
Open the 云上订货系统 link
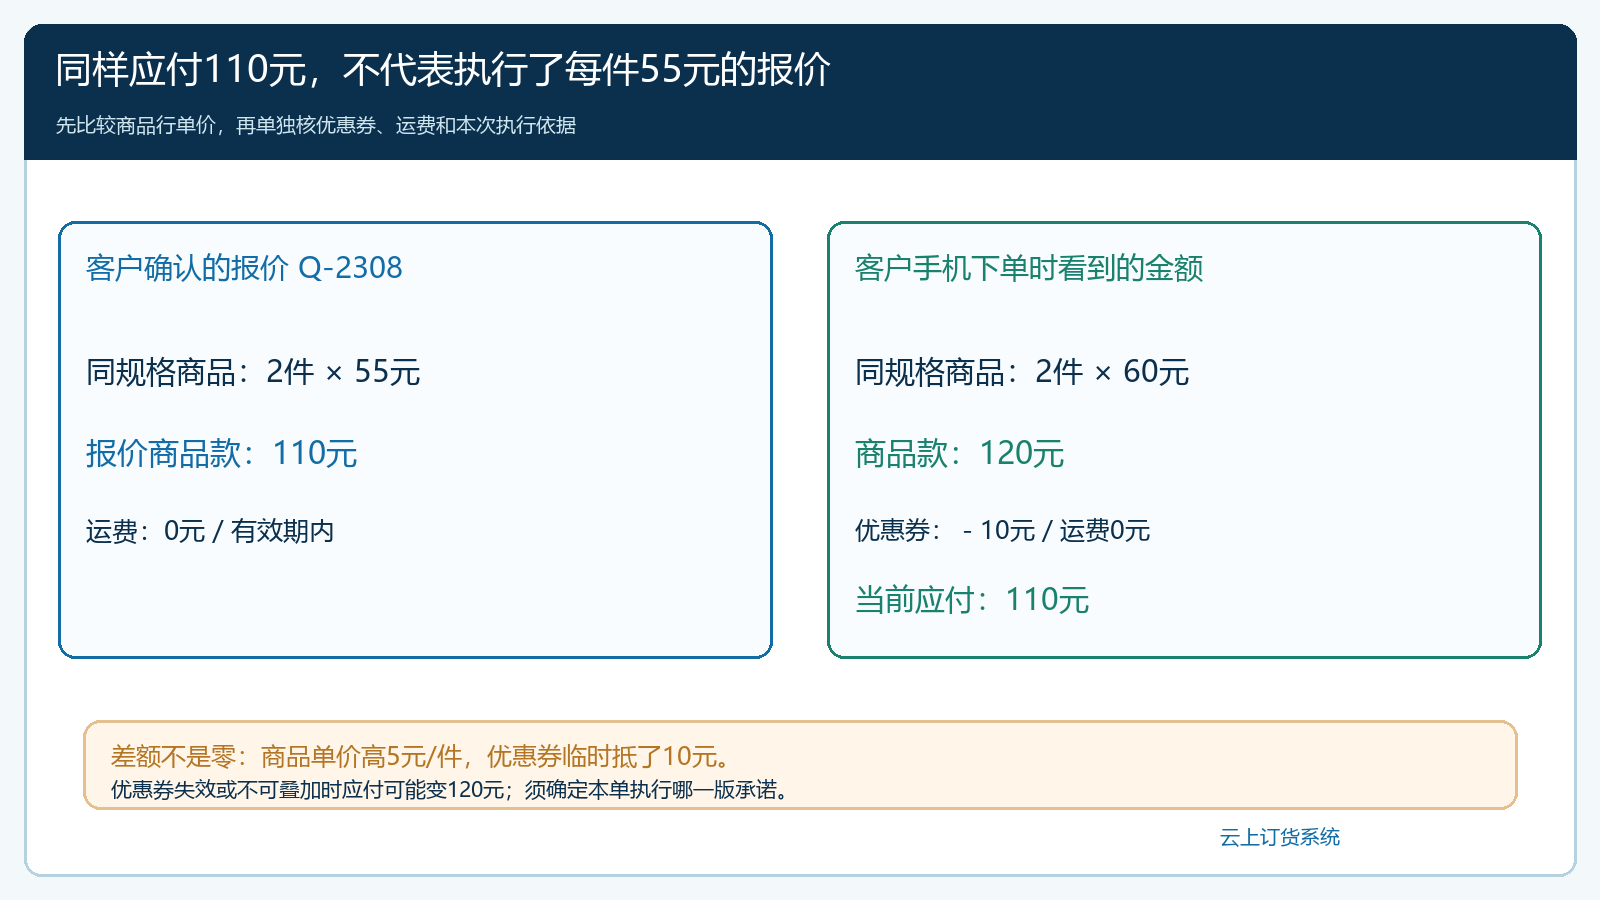coord(1279,837)
